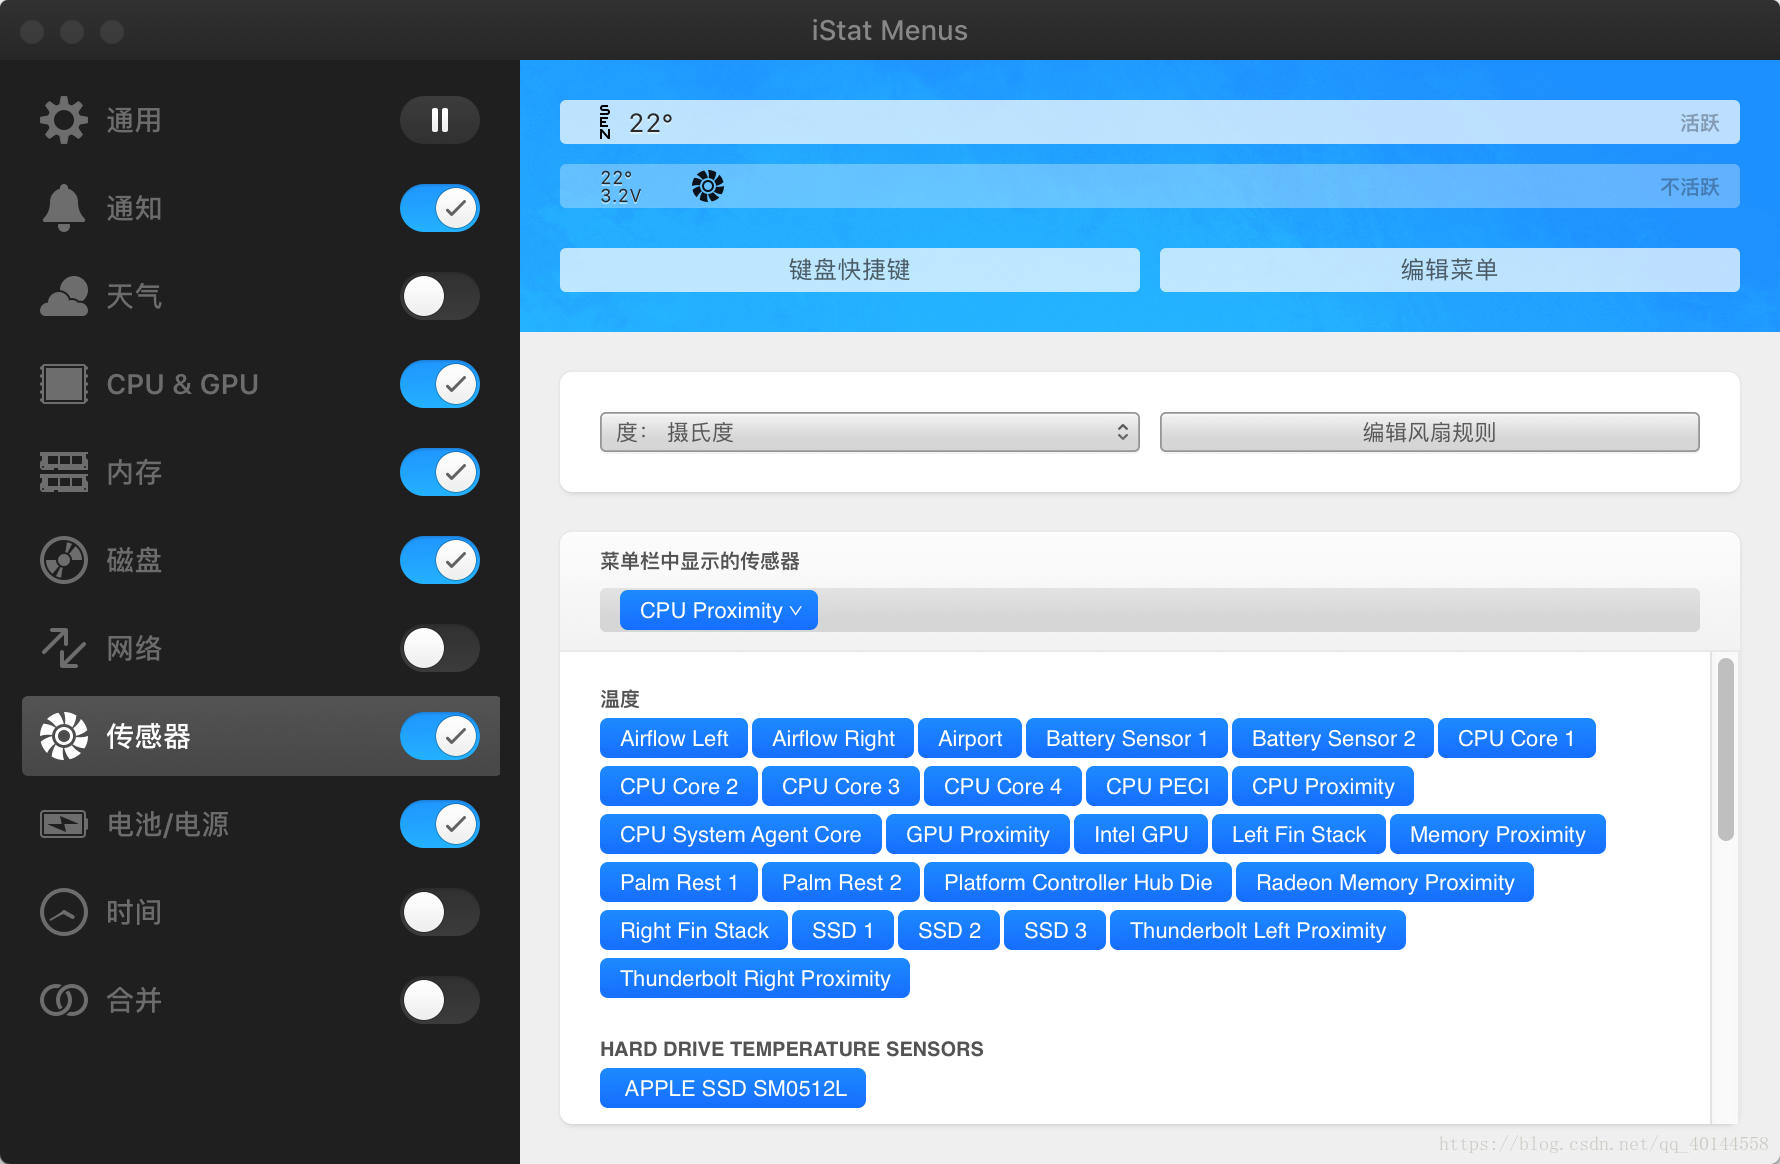This screenshot has width=1780, height=1164.
Task: Open the 度: 摄氏度 unit dropdown
Action: [x=870, y=432]
